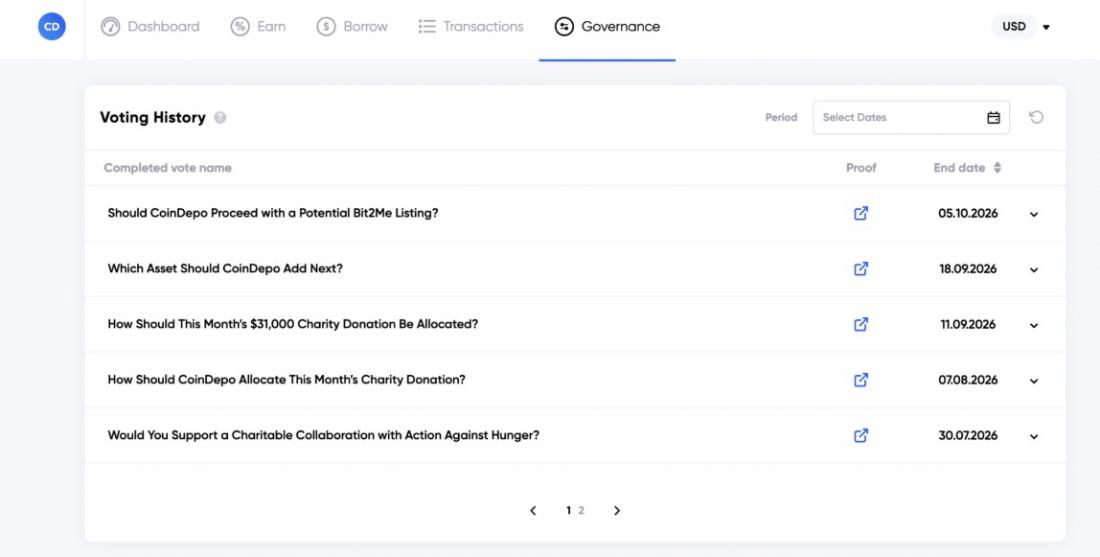Screen dimensions: 1100x557
Task: Open the Dashboard tab
Action: (150, 27)
